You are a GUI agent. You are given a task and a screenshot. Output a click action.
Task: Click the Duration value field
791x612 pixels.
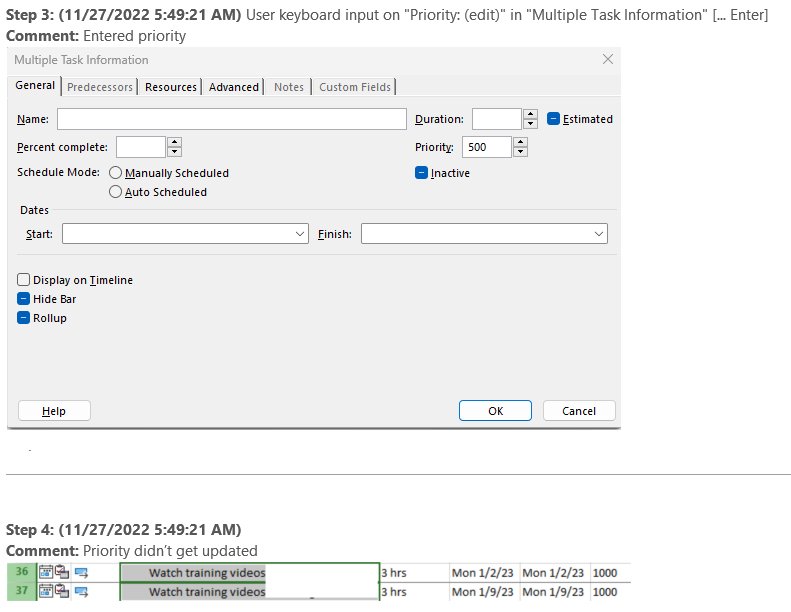[x=496, y=119]
